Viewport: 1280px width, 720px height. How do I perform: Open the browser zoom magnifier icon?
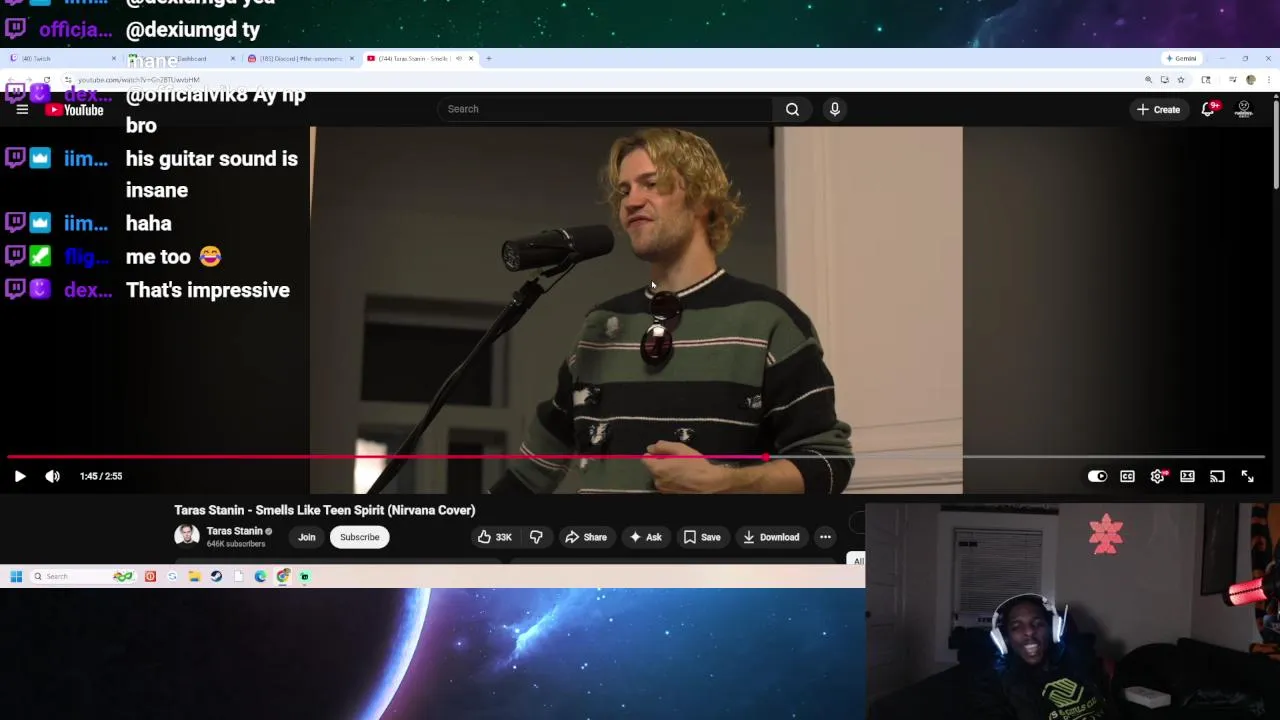(x=1148, y=79)
